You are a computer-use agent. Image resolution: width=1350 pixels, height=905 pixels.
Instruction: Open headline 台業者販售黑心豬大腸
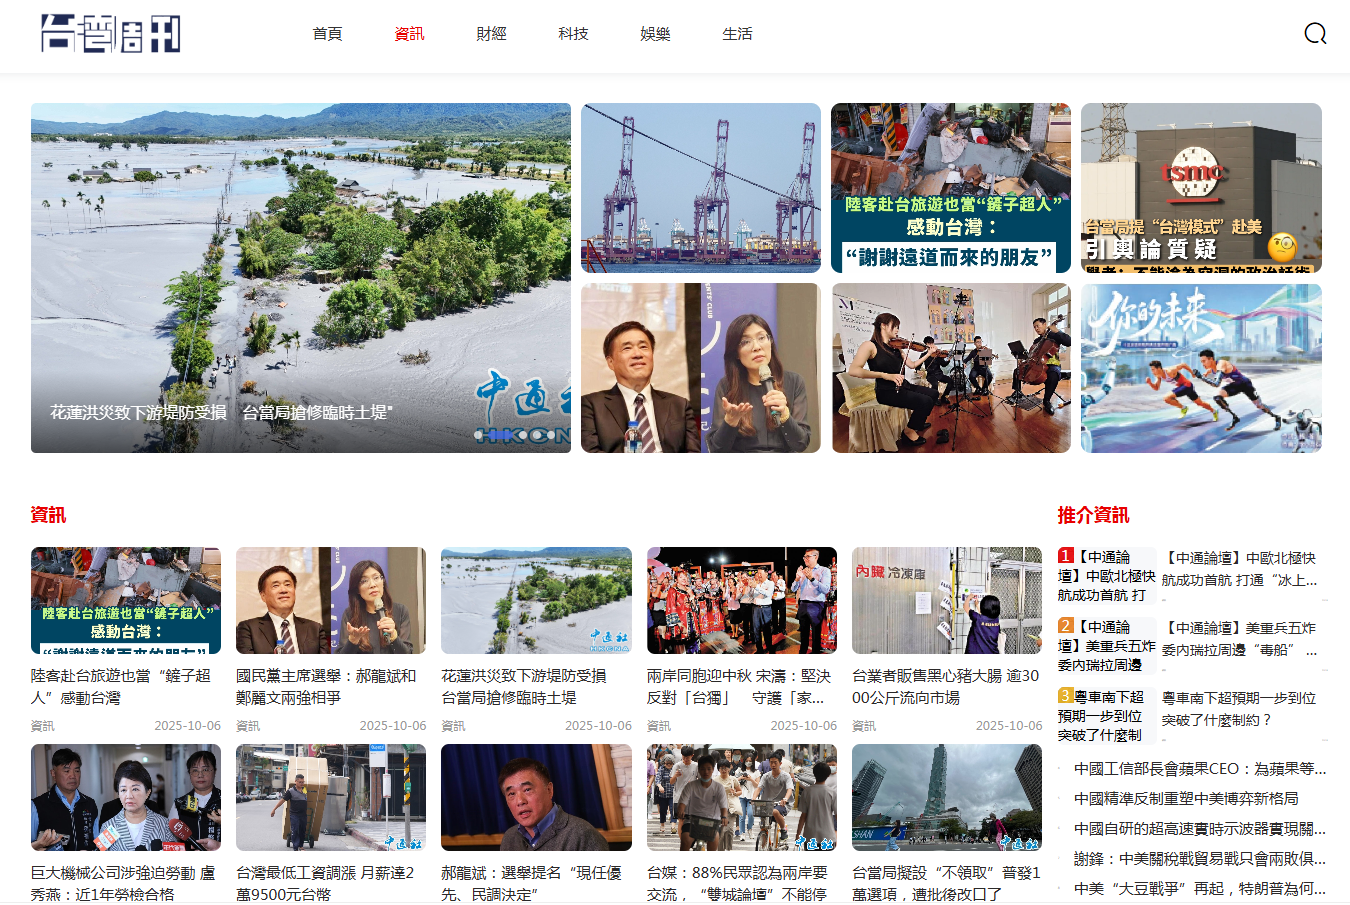click(x=946, y=687)
